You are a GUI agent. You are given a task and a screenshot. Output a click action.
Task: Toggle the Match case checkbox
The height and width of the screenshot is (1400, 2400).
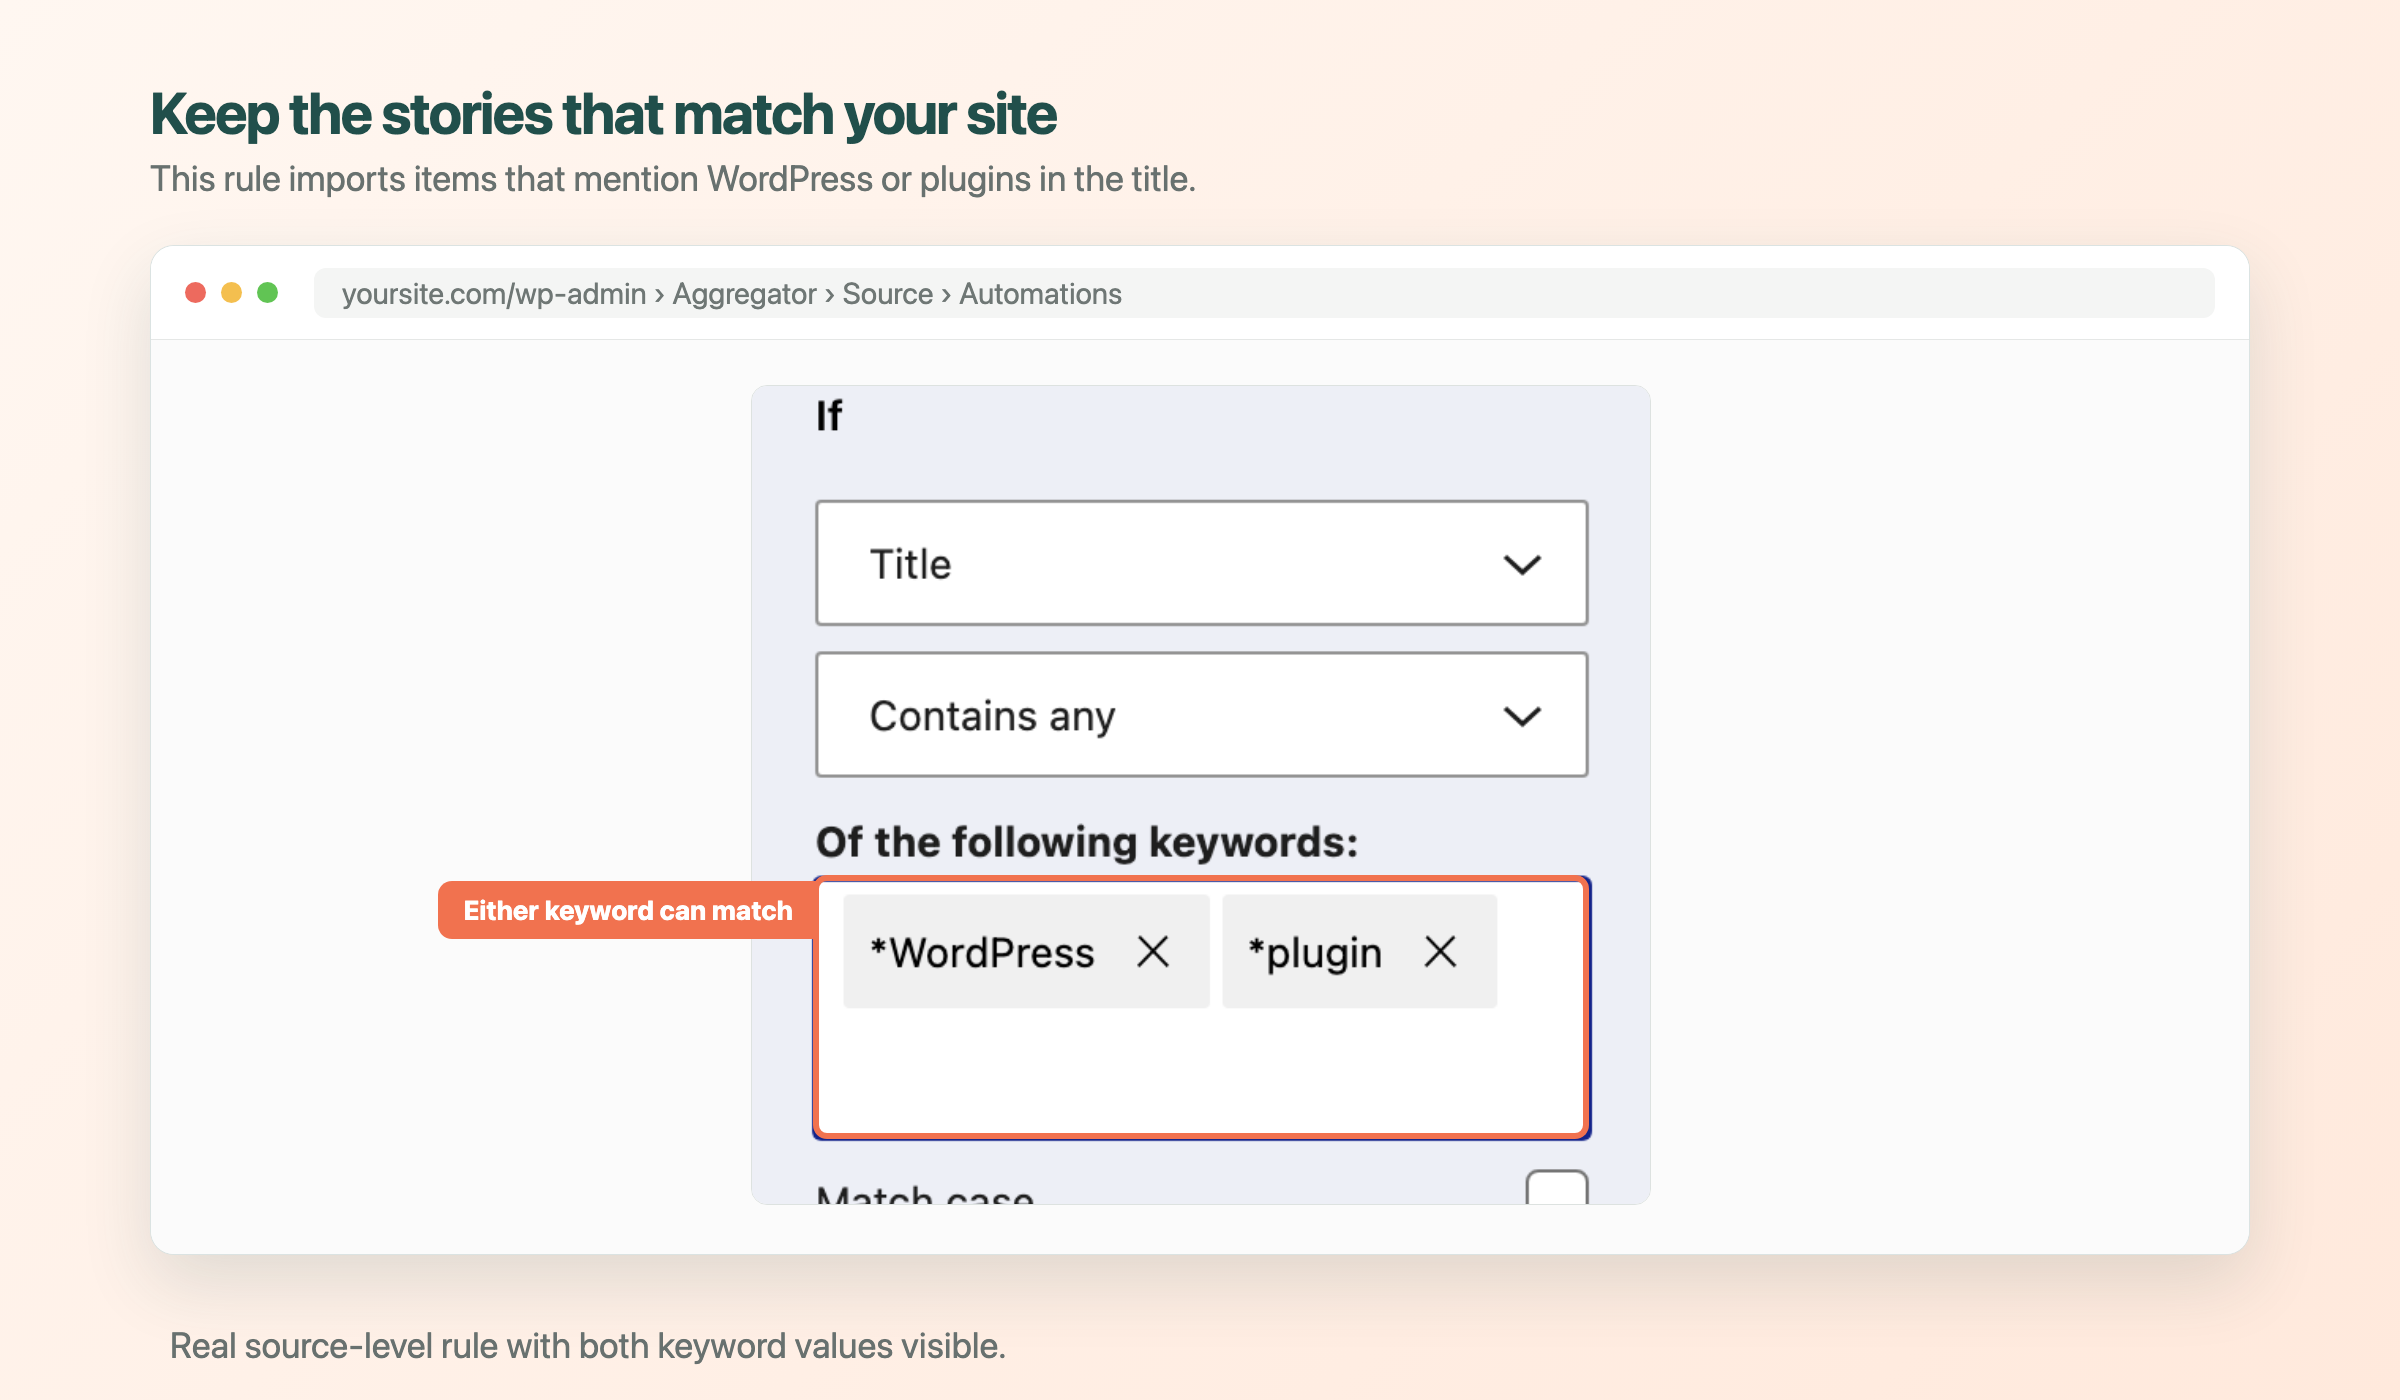1556,1187
